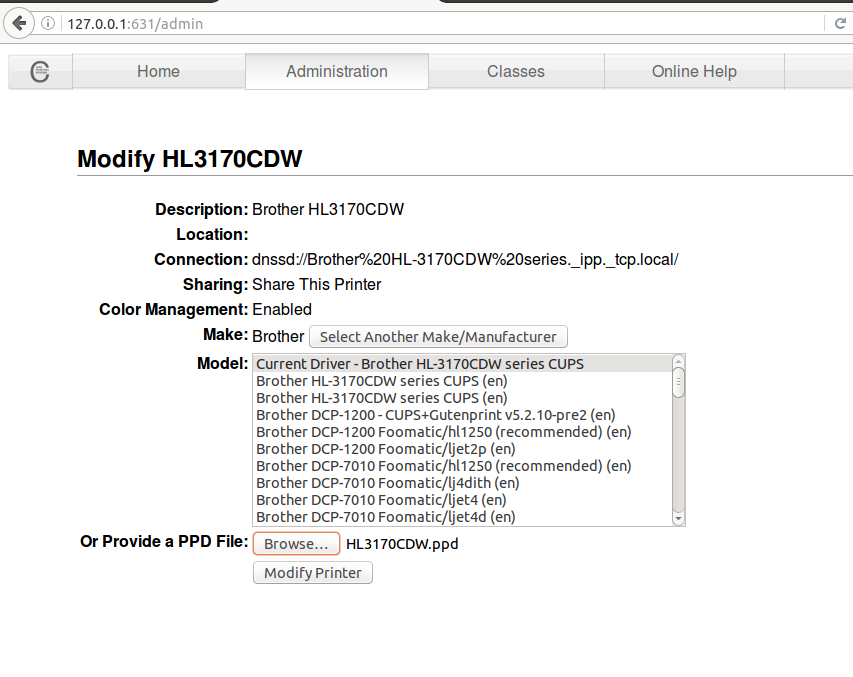Select Brother DCP-7010 Foomatic/ljet4 (en) model

(462, 500)
